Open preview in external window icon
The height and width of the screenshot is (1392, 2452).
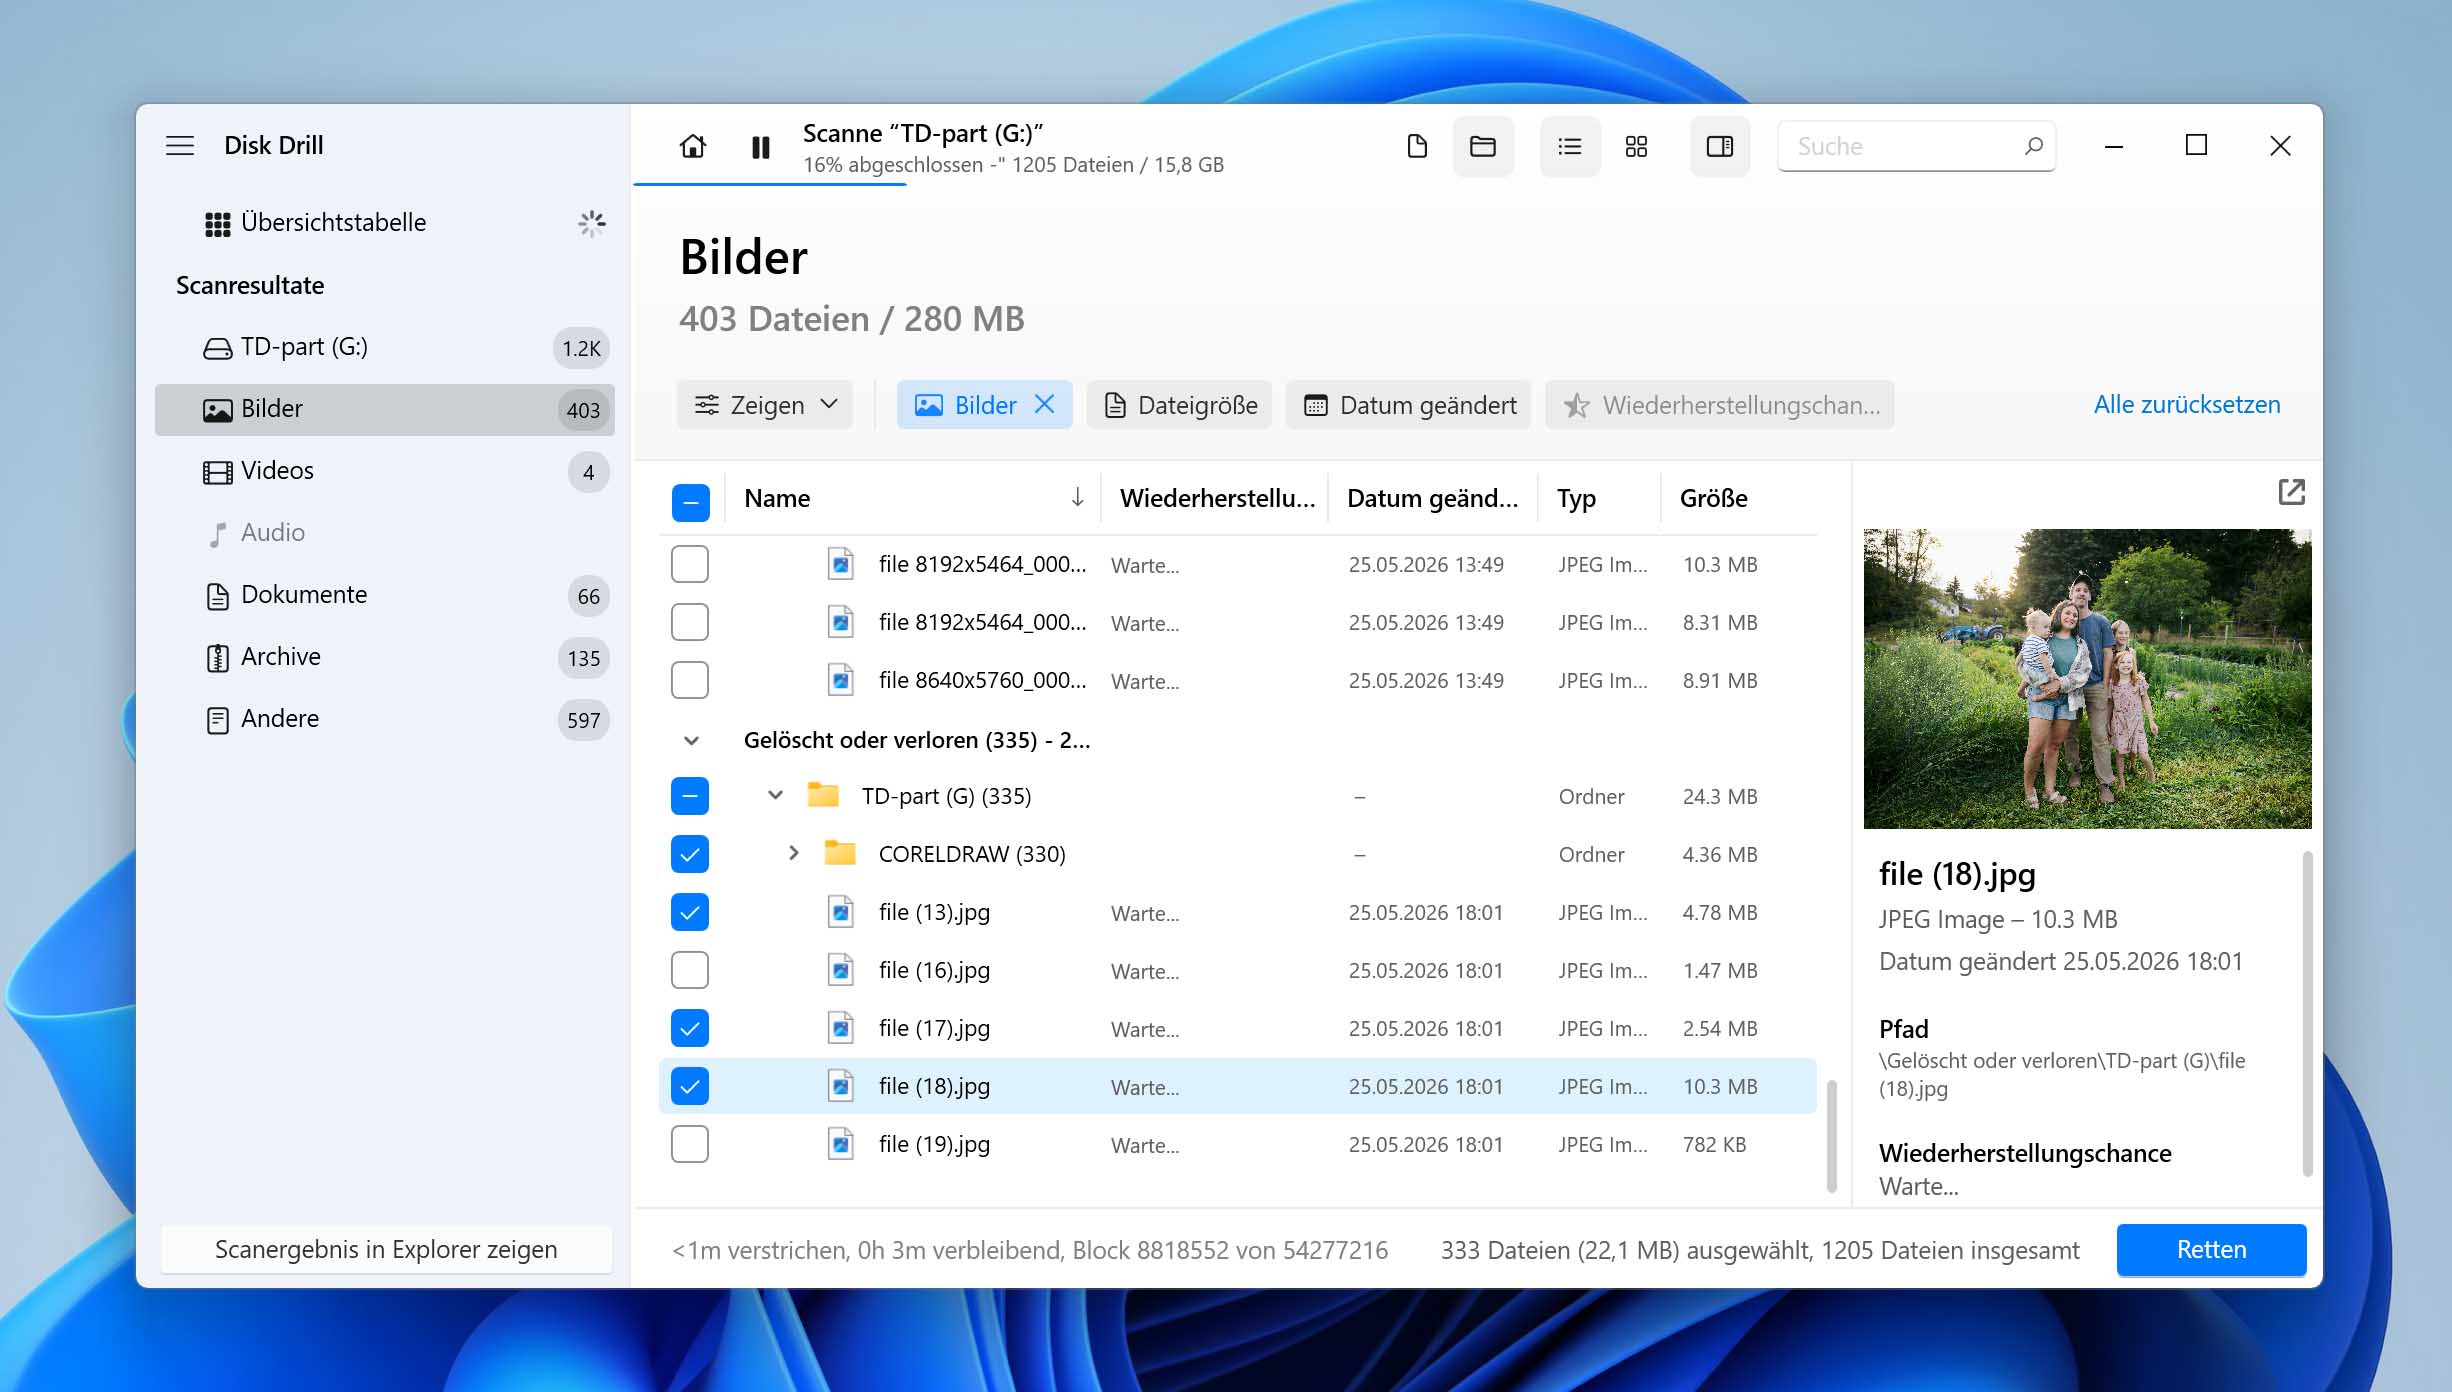[2291, 492]
